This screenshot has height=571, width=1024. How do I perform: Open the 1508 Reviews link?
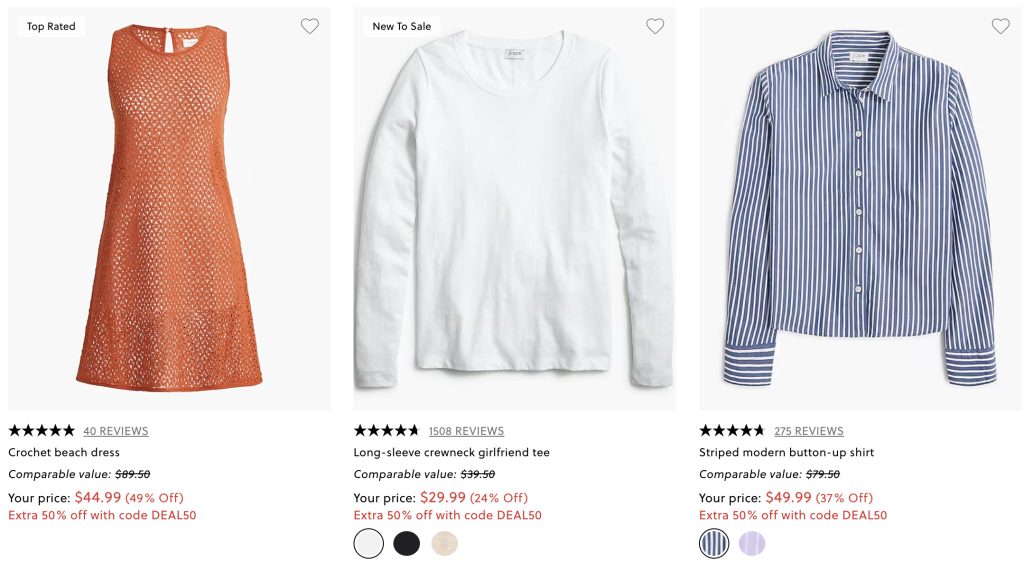pyautogui.click(x=466, y=432)
